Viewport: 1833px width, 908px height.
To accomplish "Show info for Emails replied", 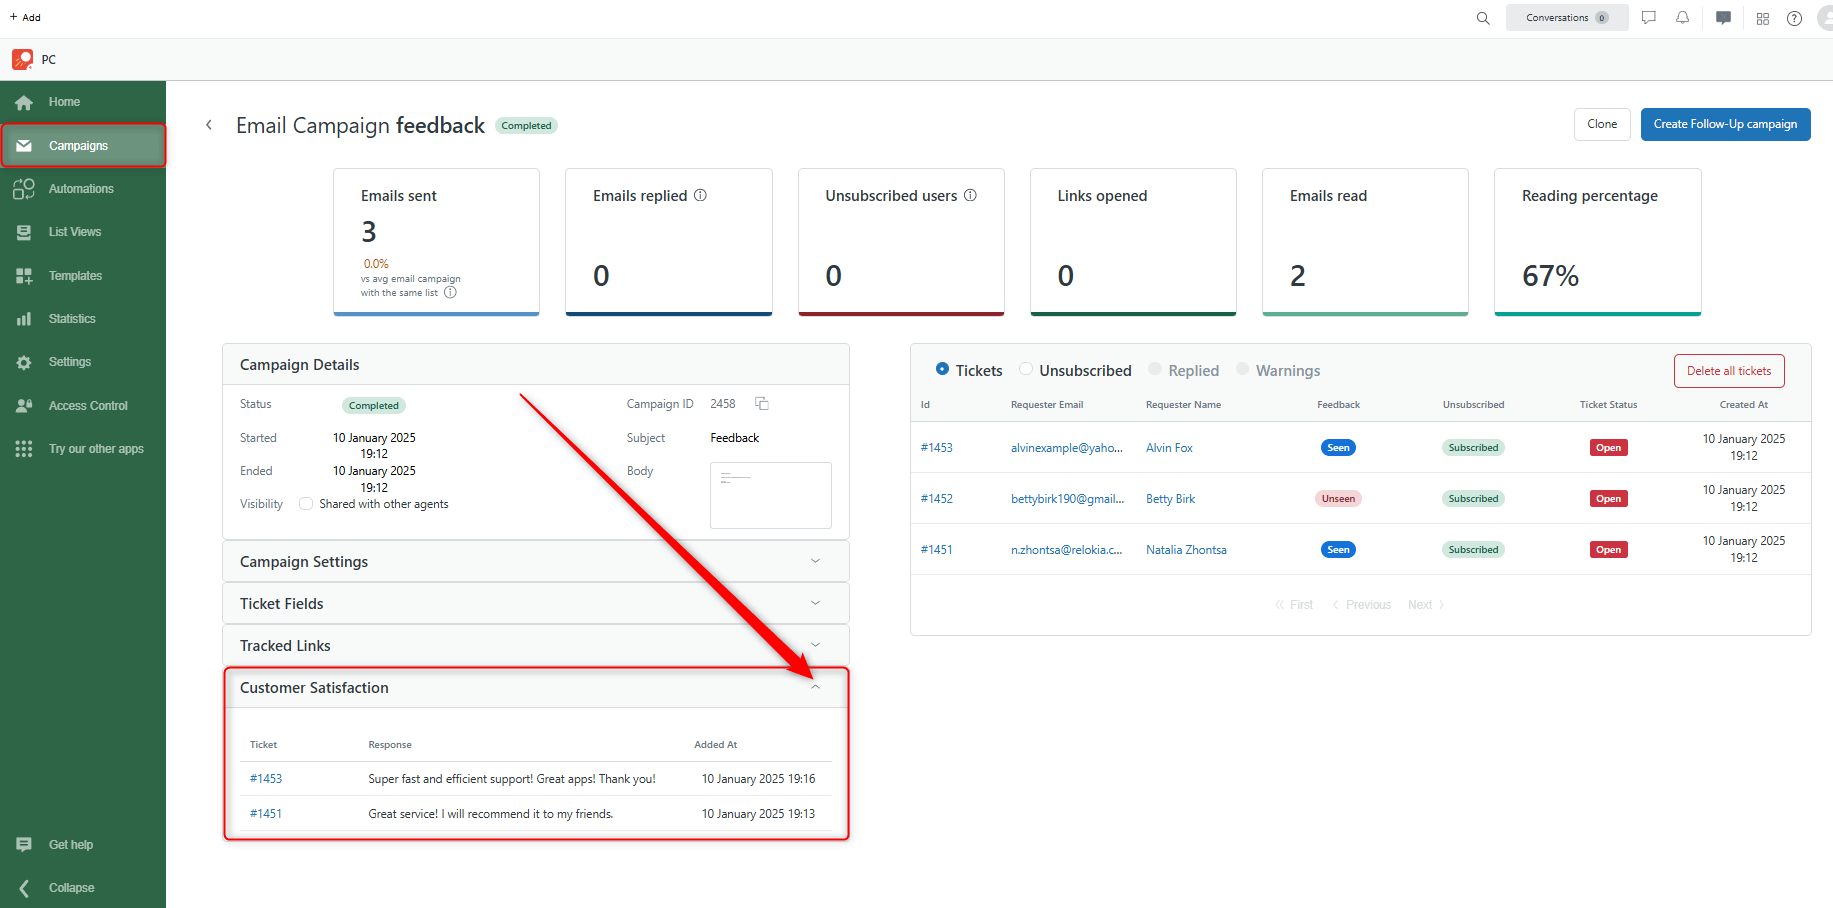I will pos(701,195).
